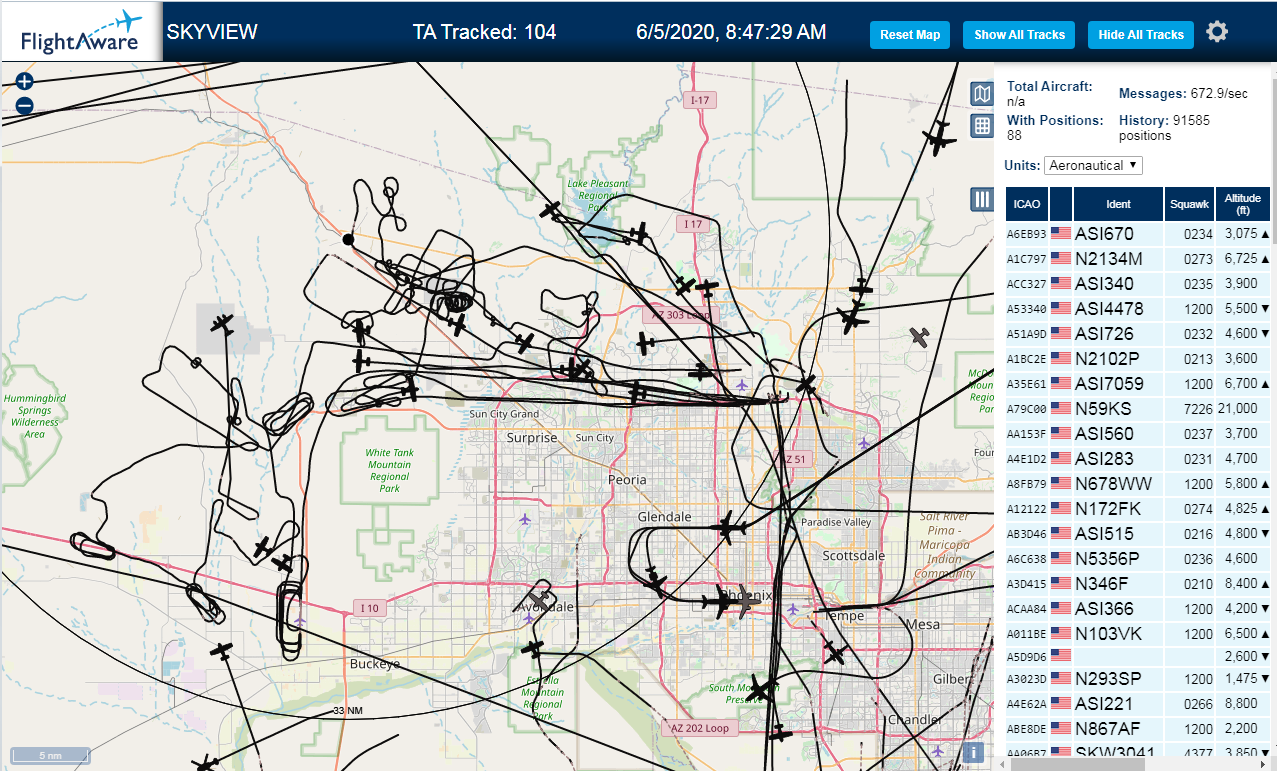This screenshot has width=1277, height=771.
Task: Sort table by Ident column
Action: click(1119, 204)
